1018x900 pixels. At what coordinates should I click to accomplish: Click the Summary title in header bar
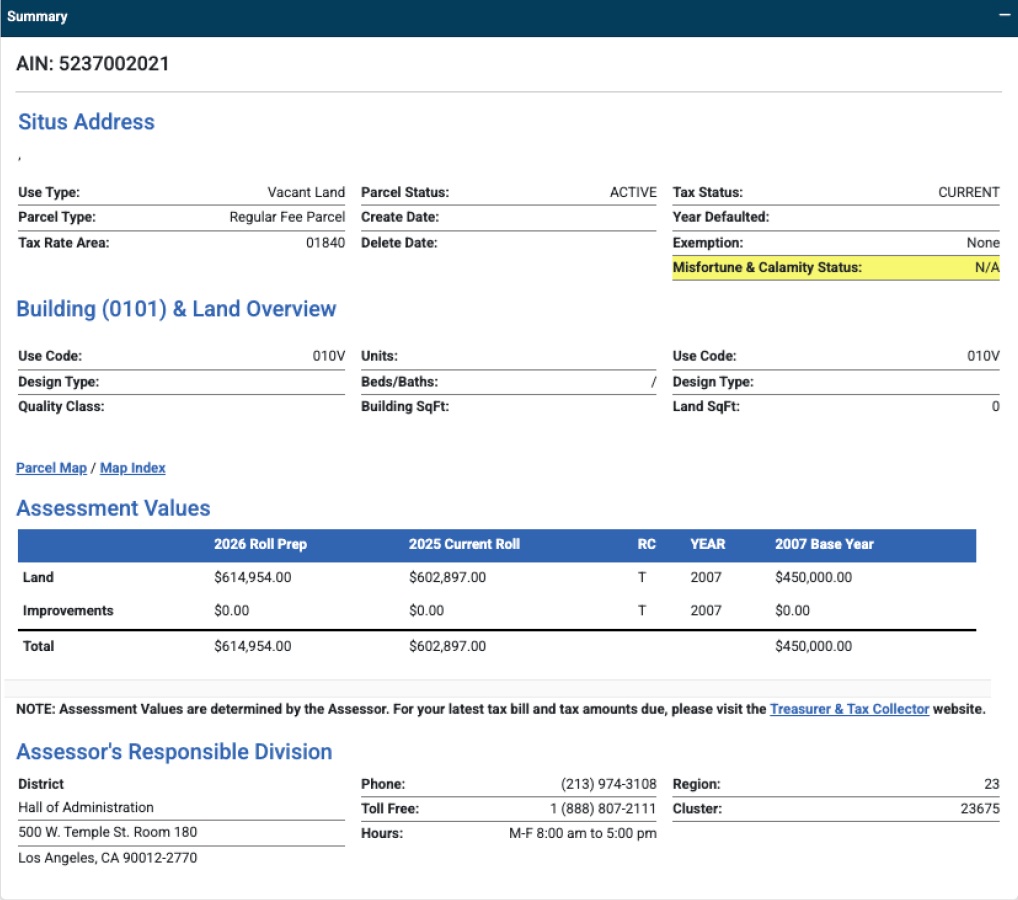pos(37,17)
